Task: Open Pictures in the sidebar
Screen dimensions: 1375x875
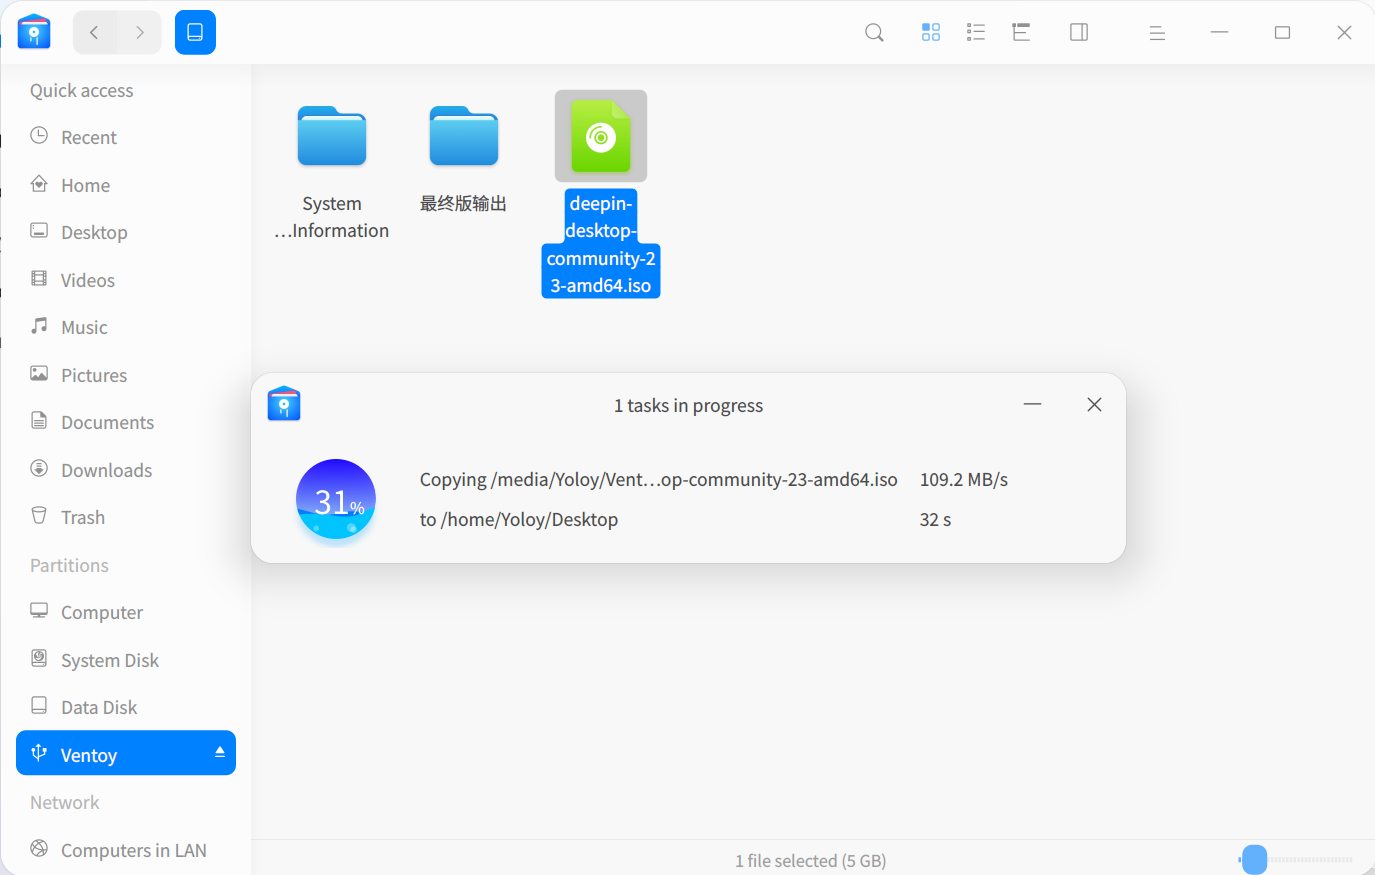Action: (x=126, y=375)
